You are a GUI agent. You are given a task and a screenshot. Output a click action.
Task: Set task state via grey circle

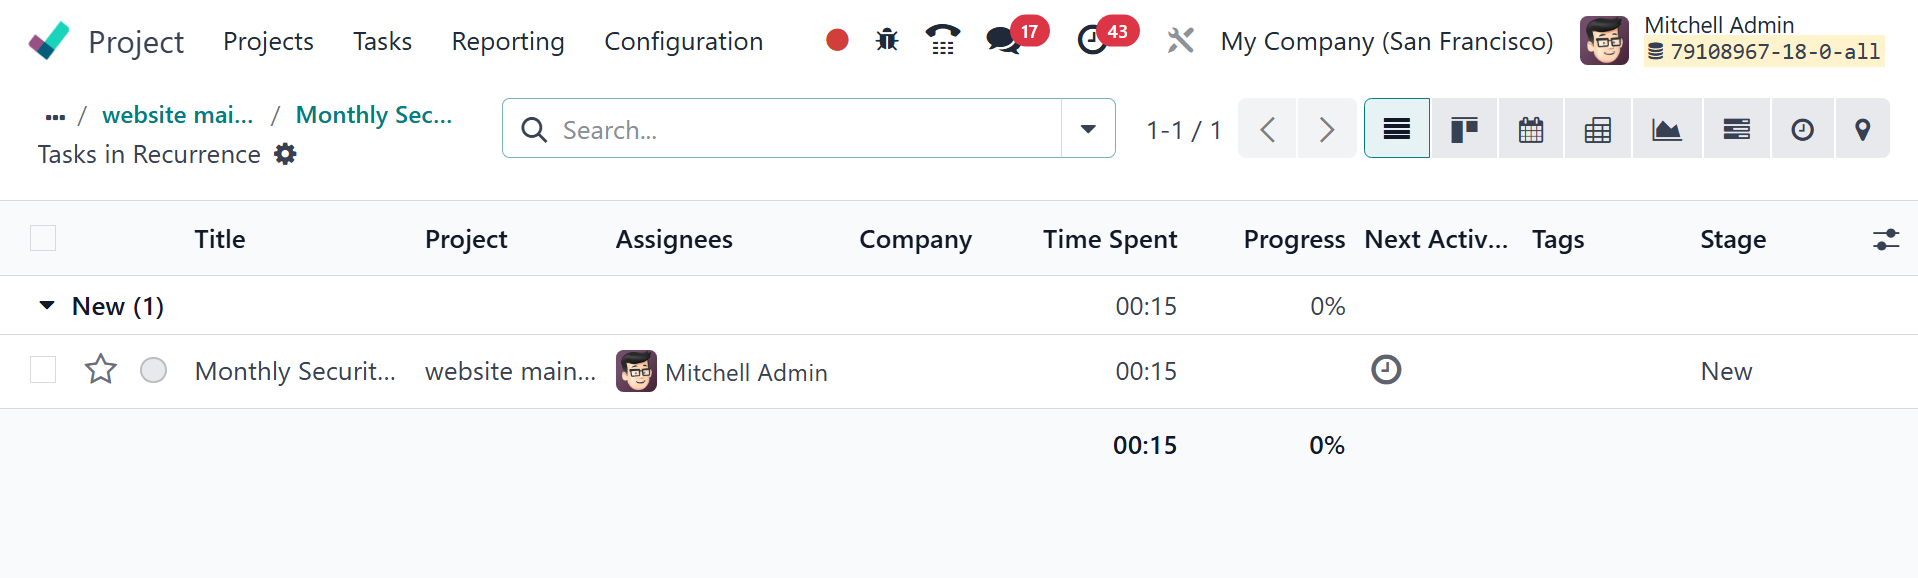[x=153, y=370]
